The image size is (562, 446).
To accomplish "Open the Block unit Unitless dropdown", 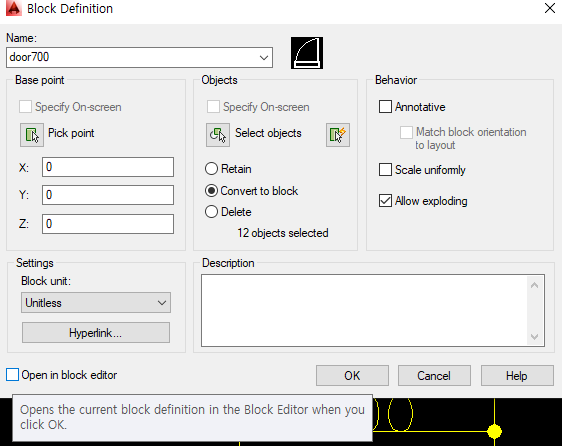I will [96, 303].
